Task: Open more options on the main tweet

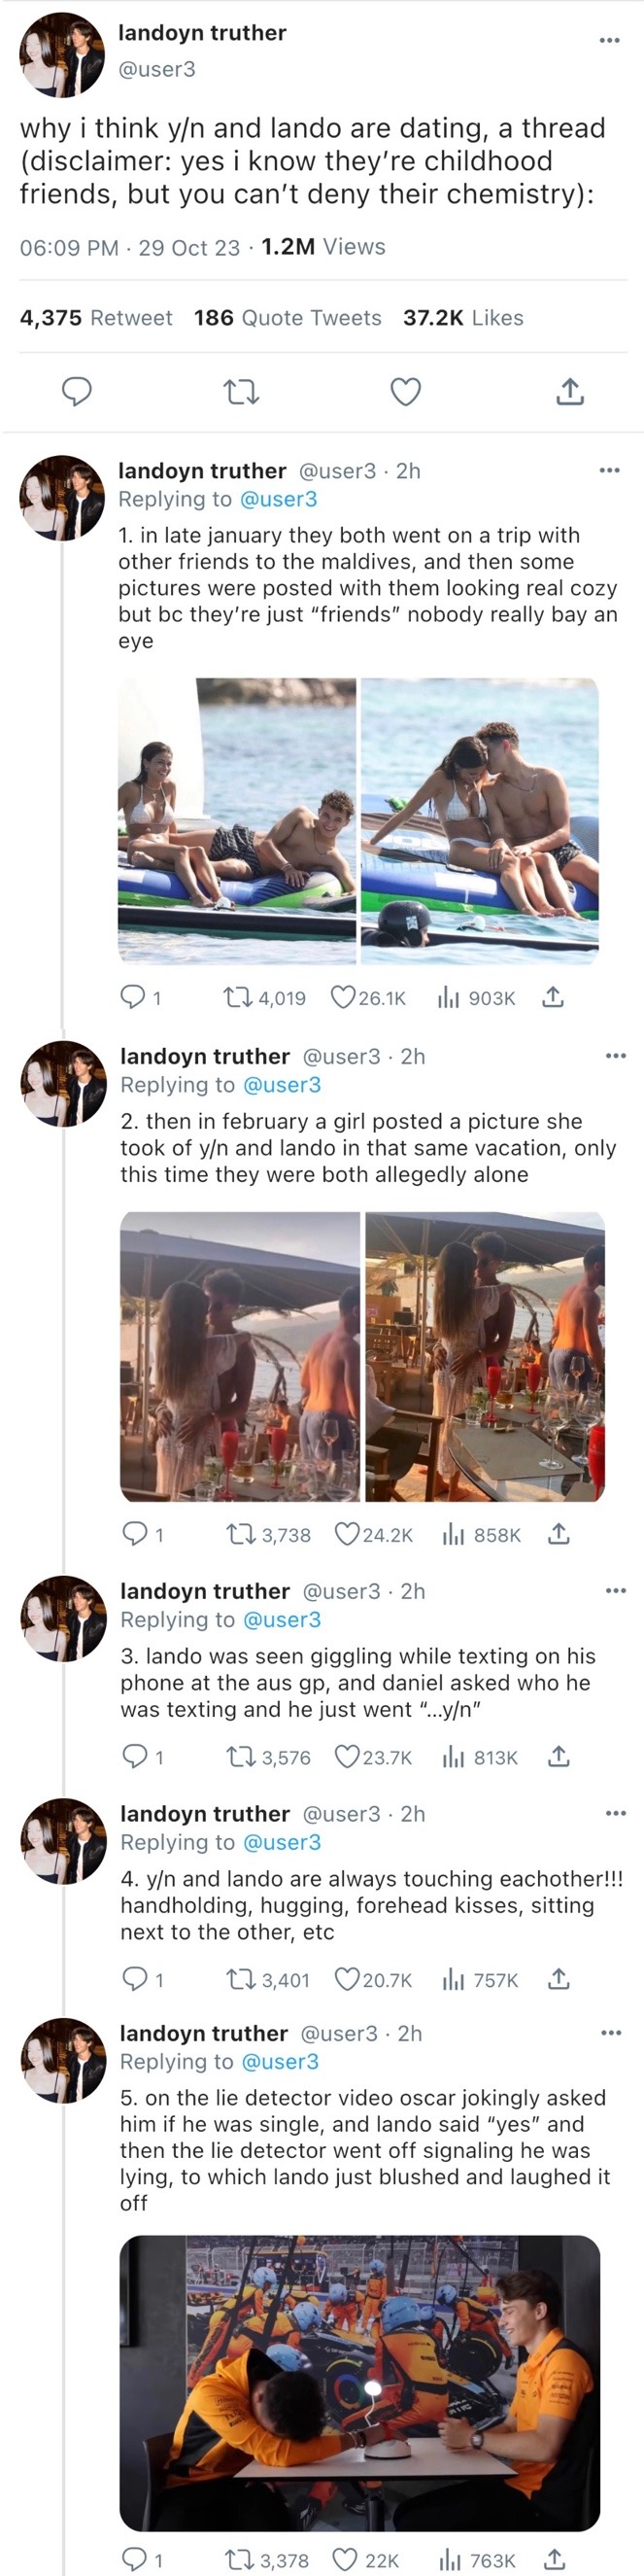Action: (609, 40)
